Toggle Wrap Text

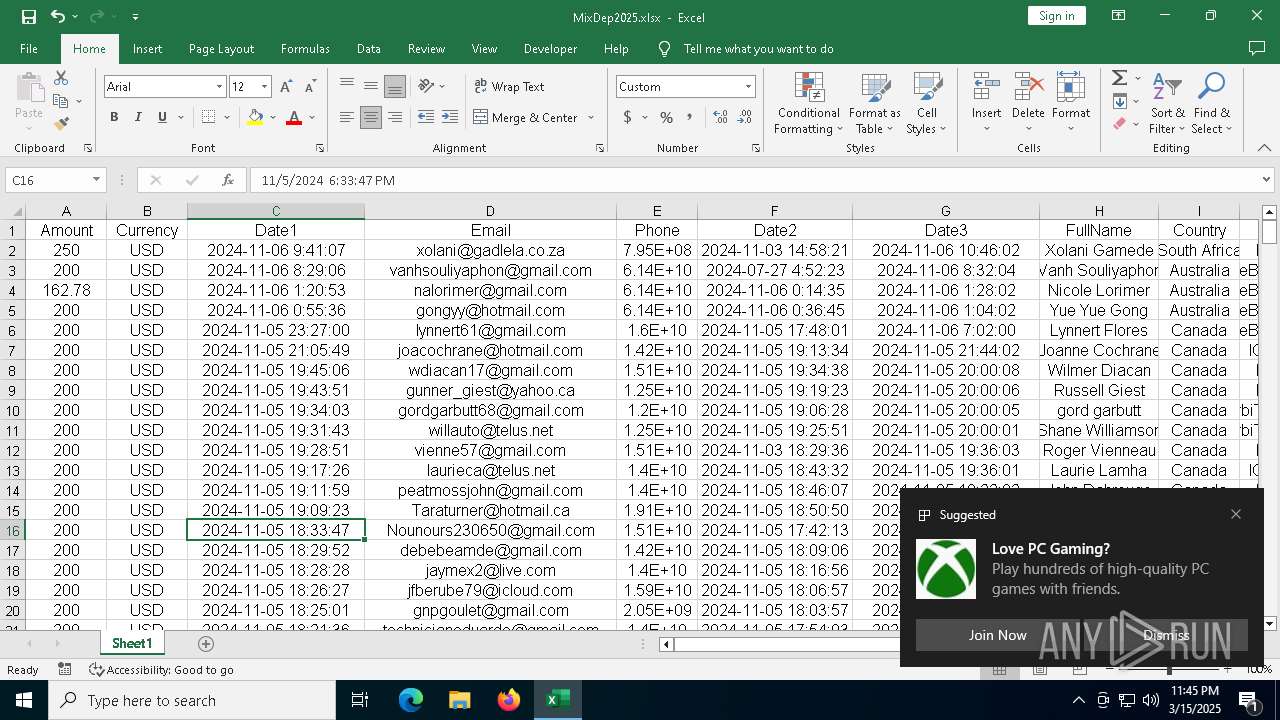[509, 86]
